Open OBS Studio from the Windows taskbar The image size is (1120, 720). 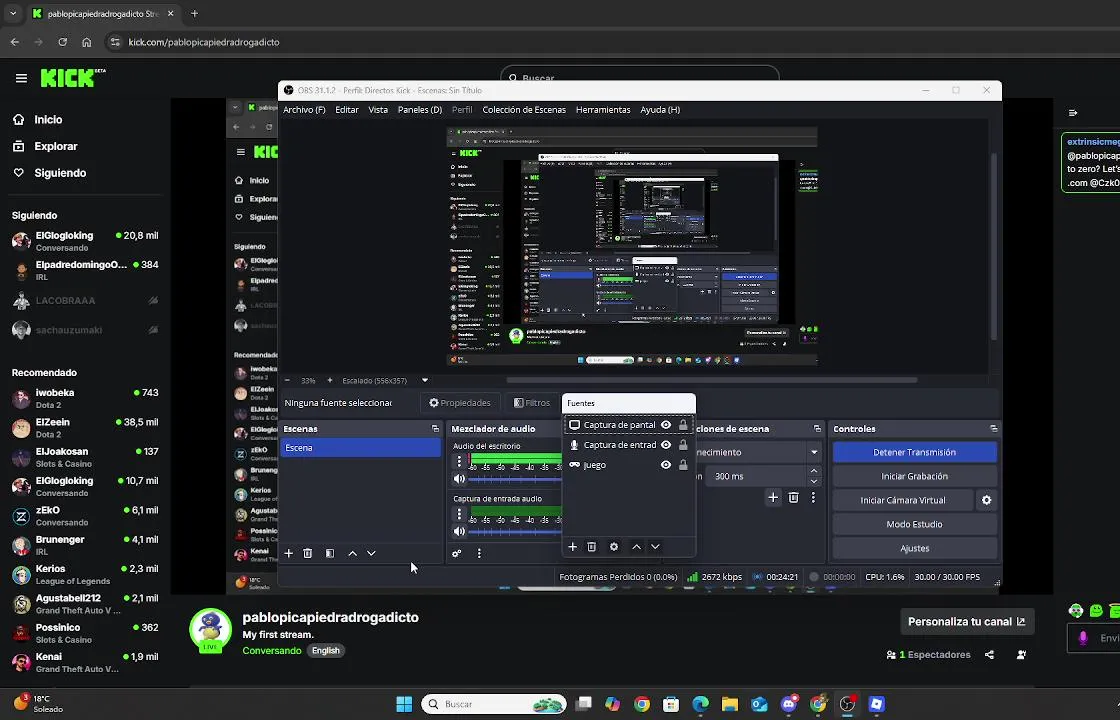[847, 704]
